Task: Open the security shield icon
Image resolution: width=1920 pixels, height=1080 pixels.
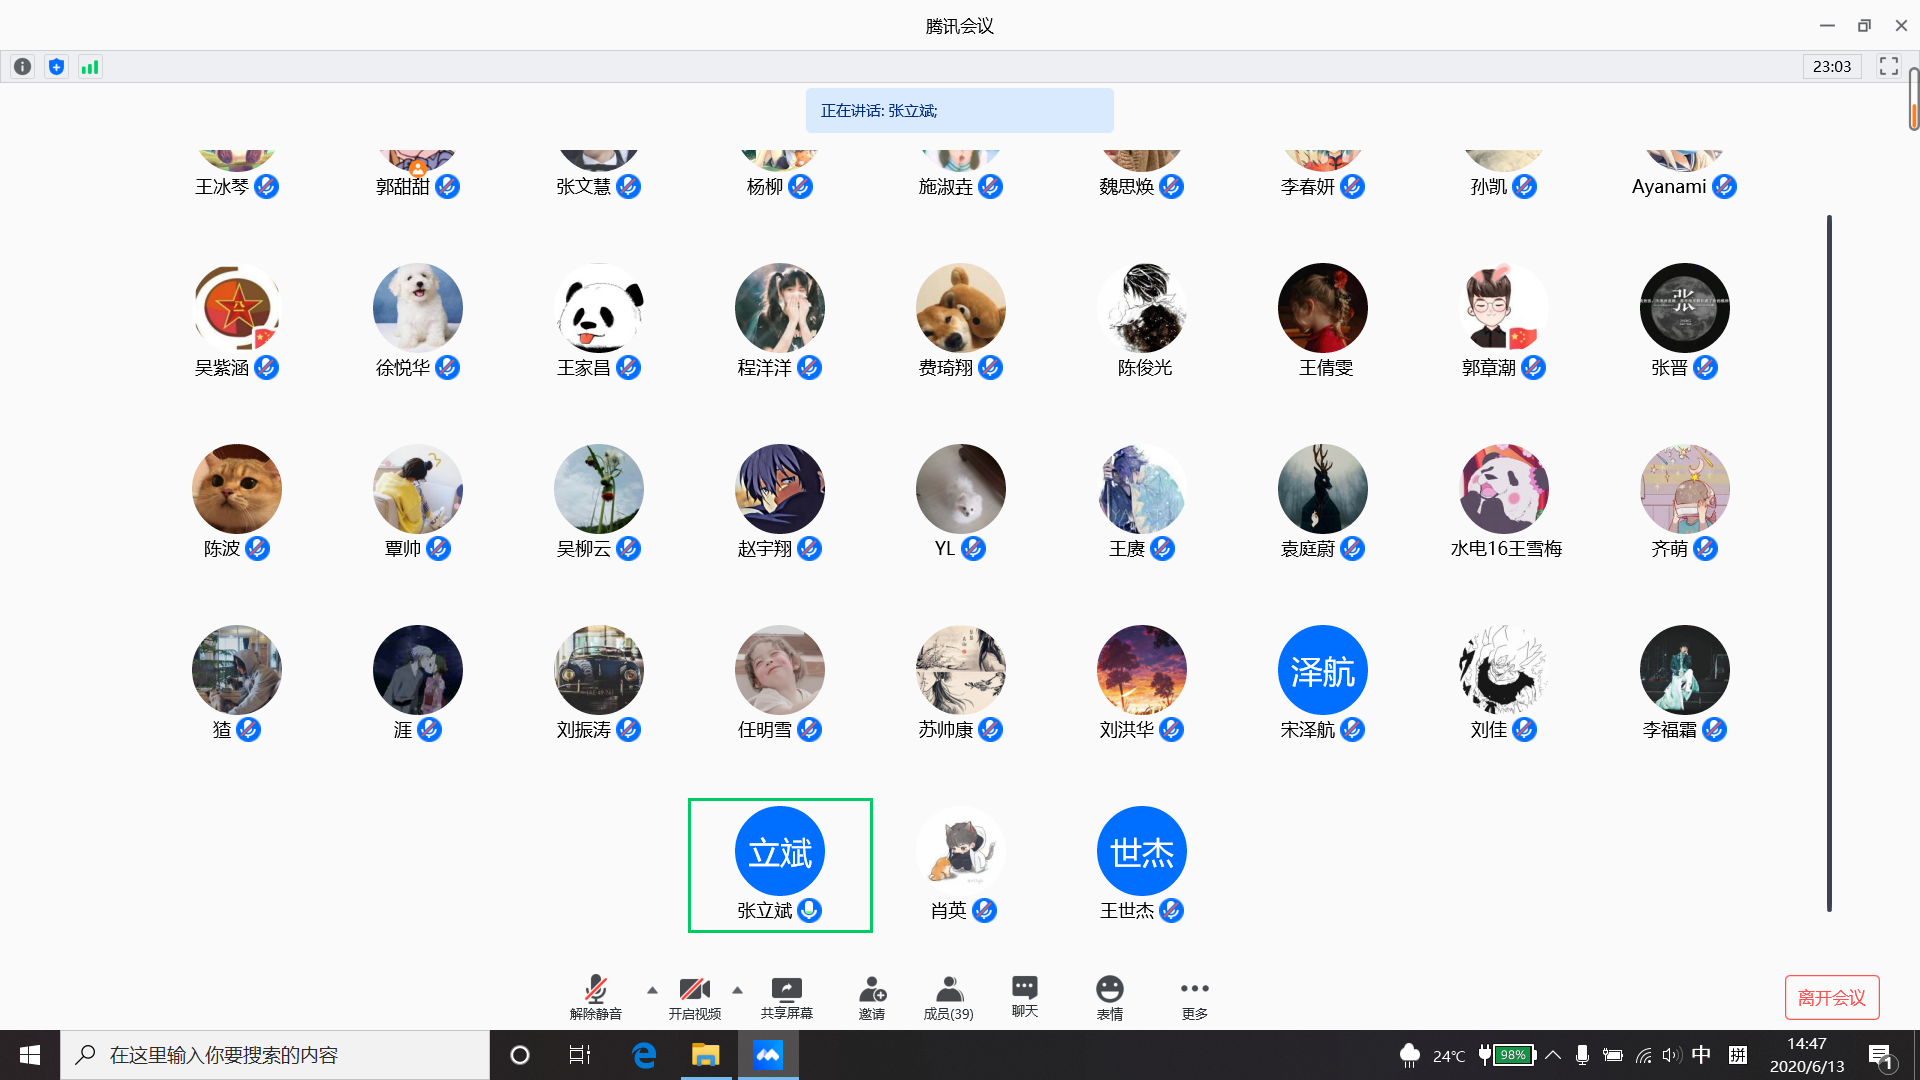Action: (x=56, y=67)
